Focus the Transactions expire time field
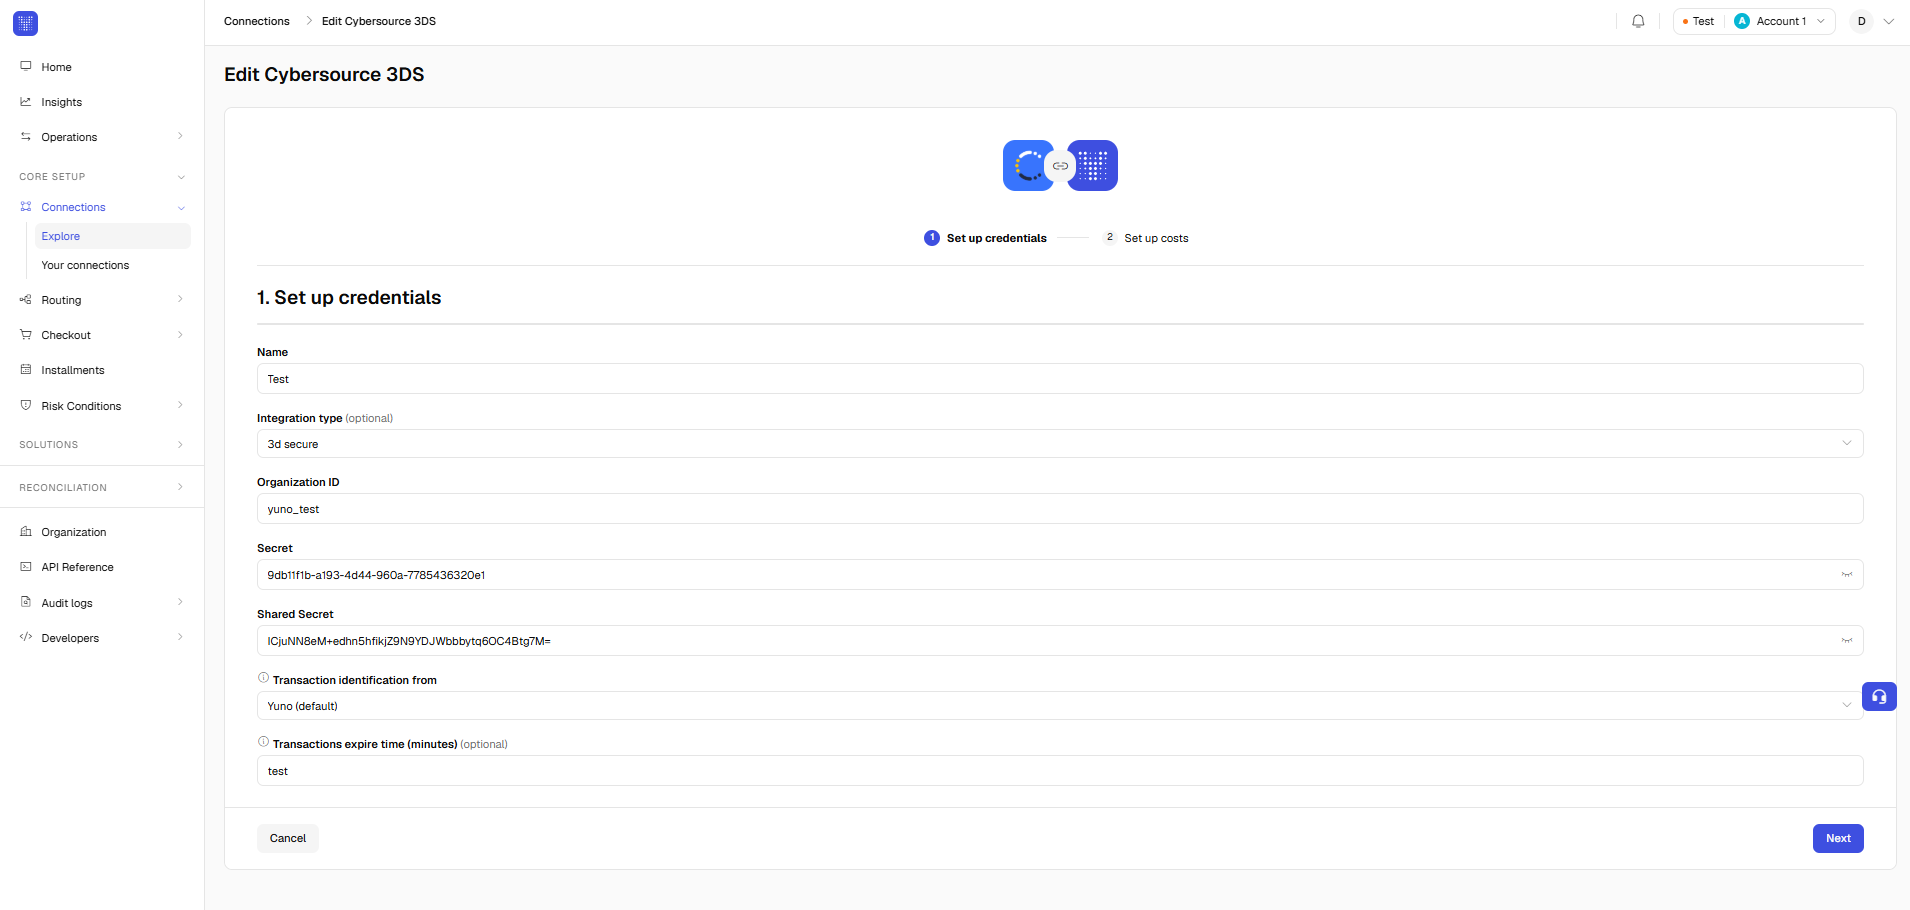 coord(1060,771)
